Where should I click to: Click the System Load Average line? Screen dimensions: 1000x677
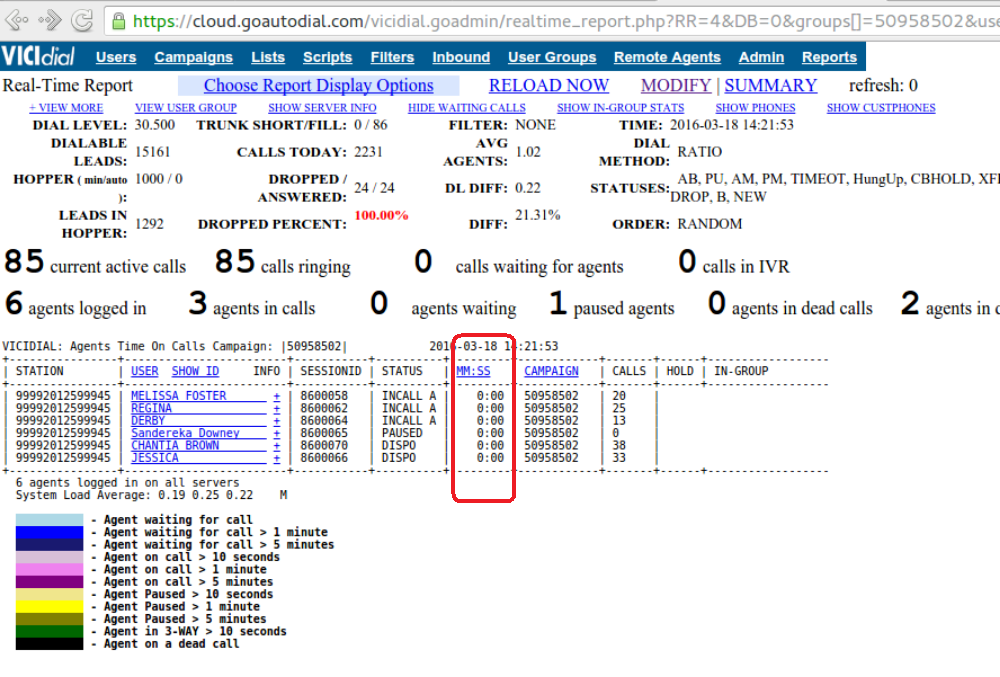pyautogui.click(x=134, y=495)
